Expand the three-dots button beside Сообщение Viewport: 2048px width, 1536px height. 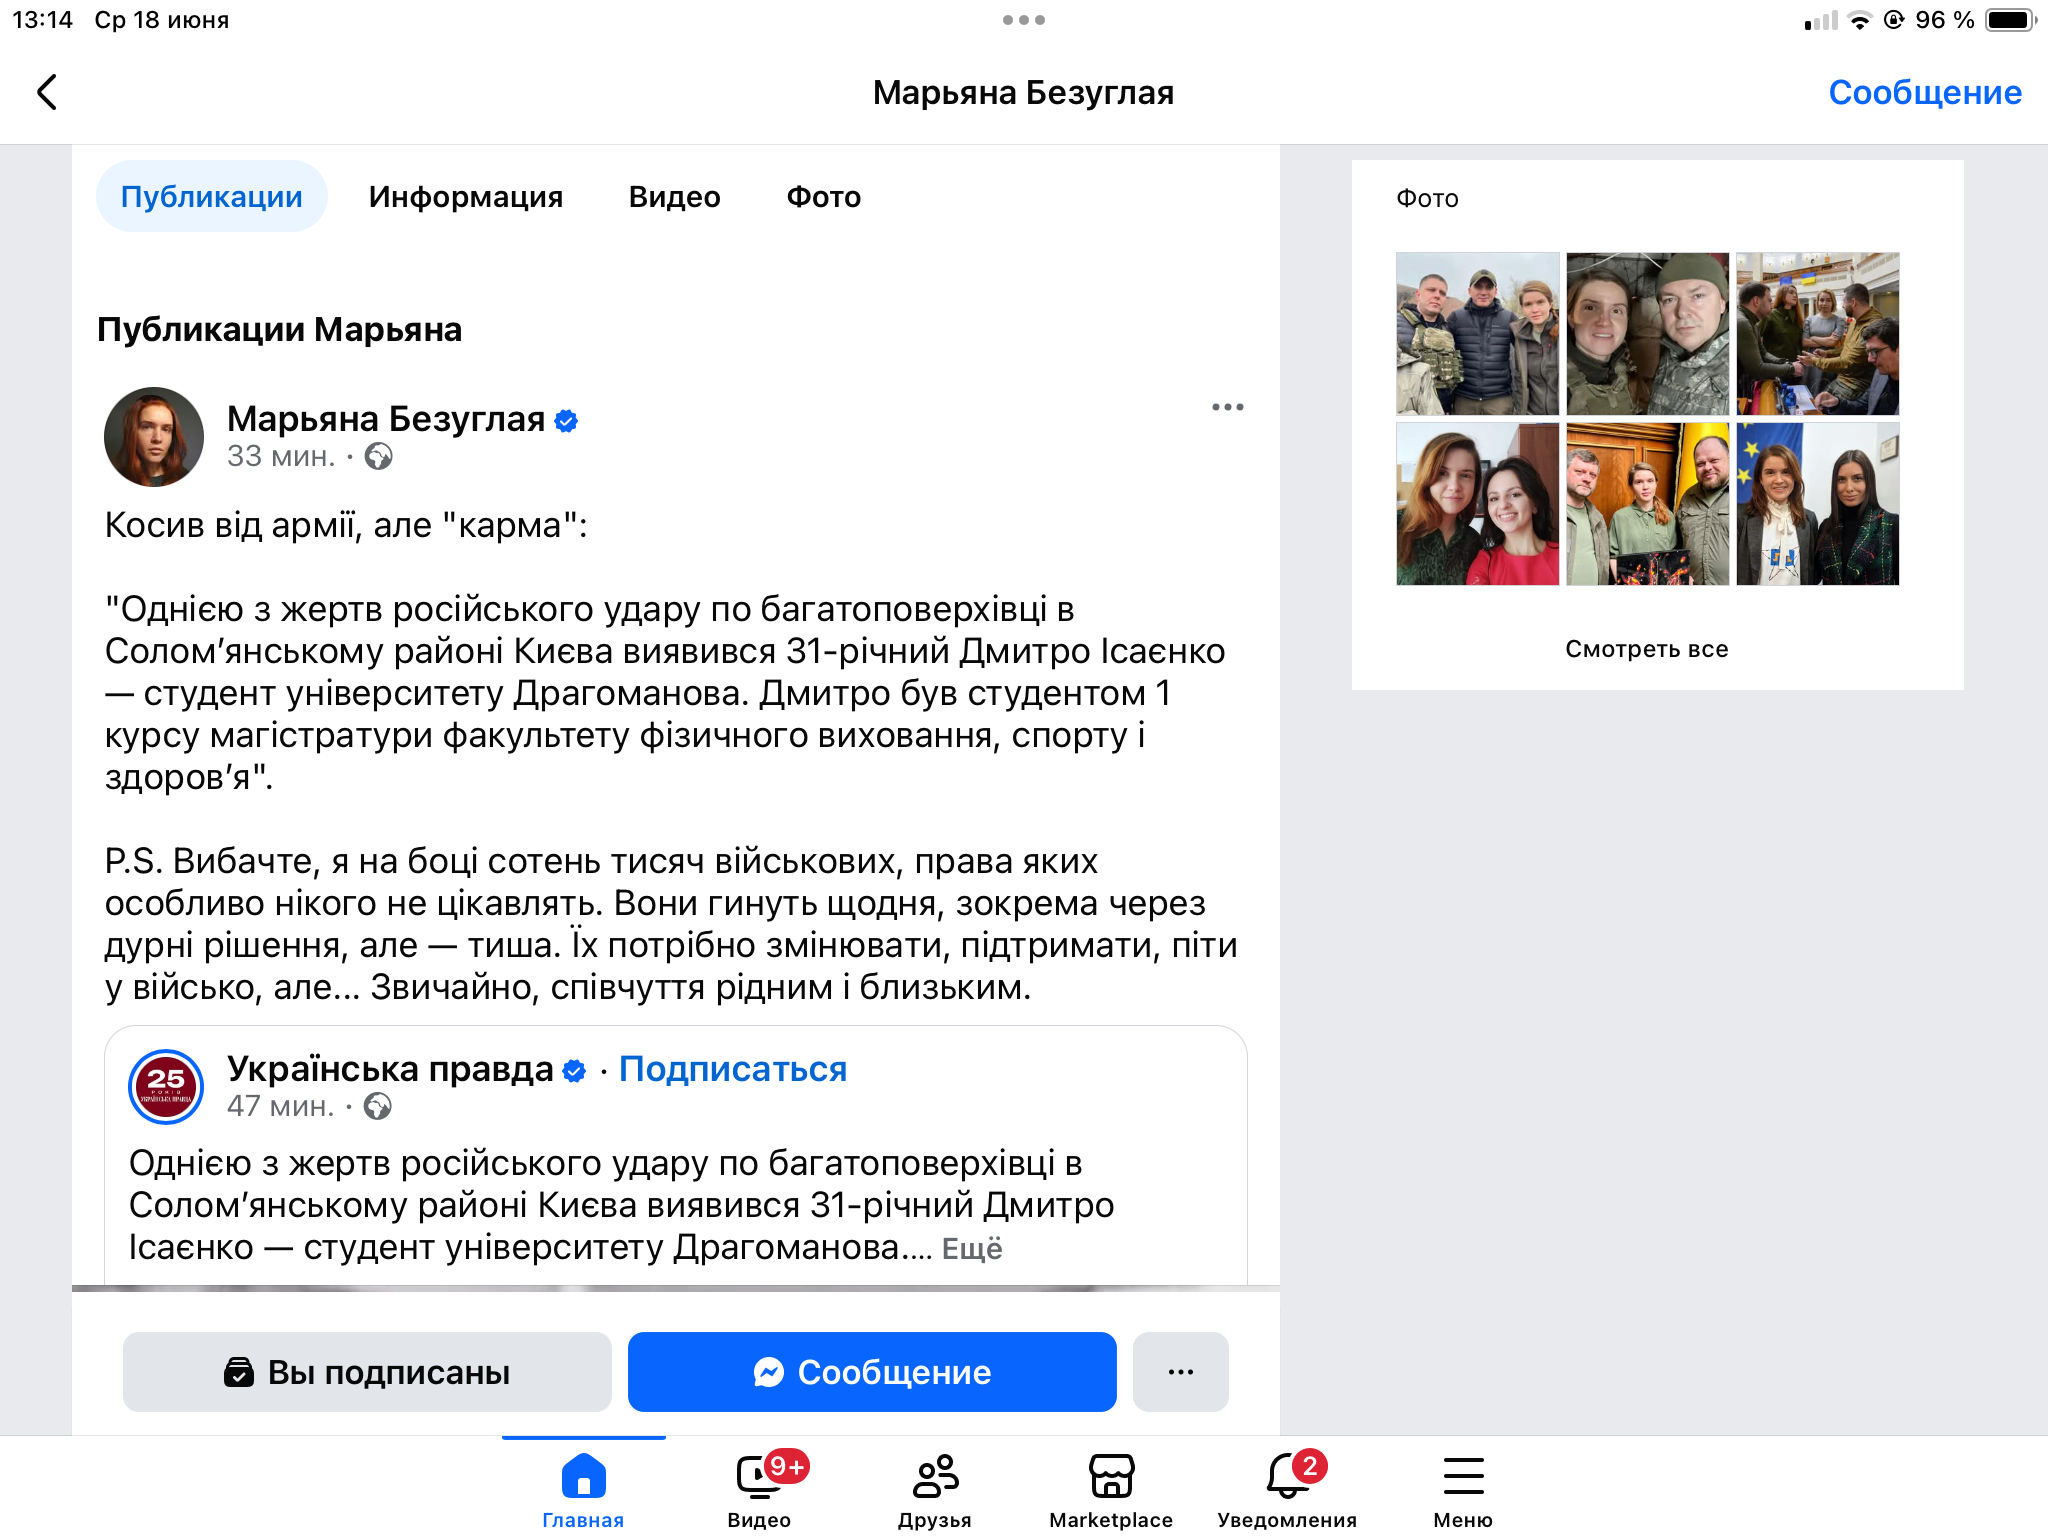(1180, 1372)
